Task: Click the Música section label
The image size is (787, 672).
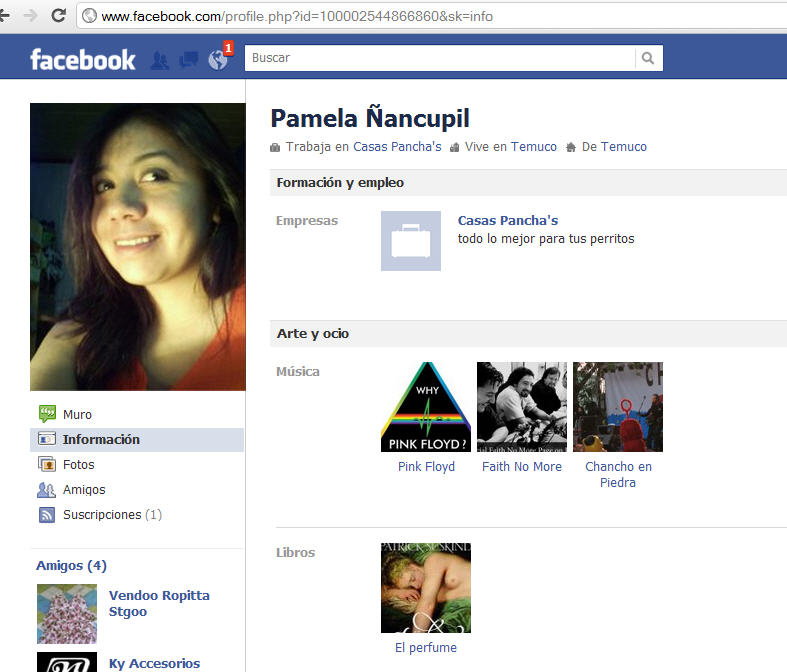Action: click(x=298, y=371)
